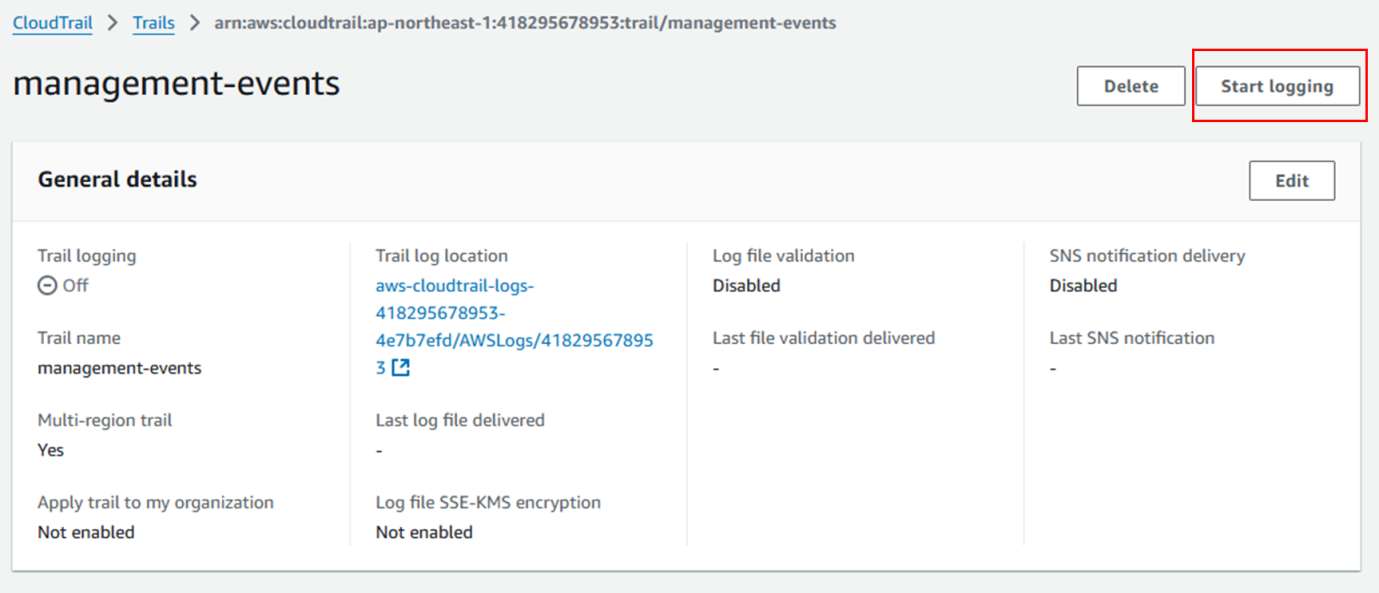This screenshot has height=593, width=1379.
Task: Click the Start logging button
Action: click(x=1277, y=86)
